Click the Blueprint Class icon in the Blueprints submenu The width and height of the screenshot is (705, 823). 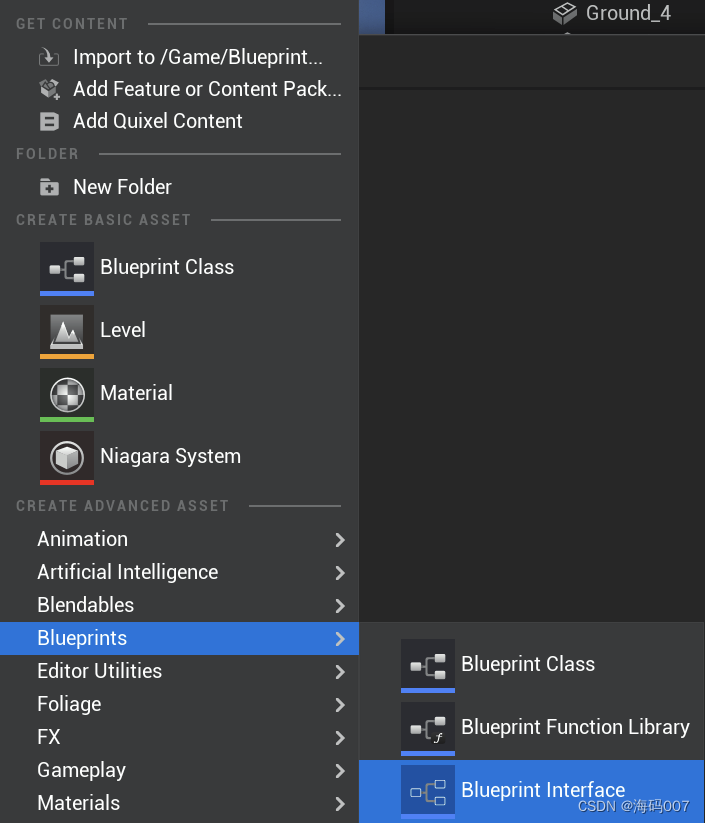[x=428, y=666]
